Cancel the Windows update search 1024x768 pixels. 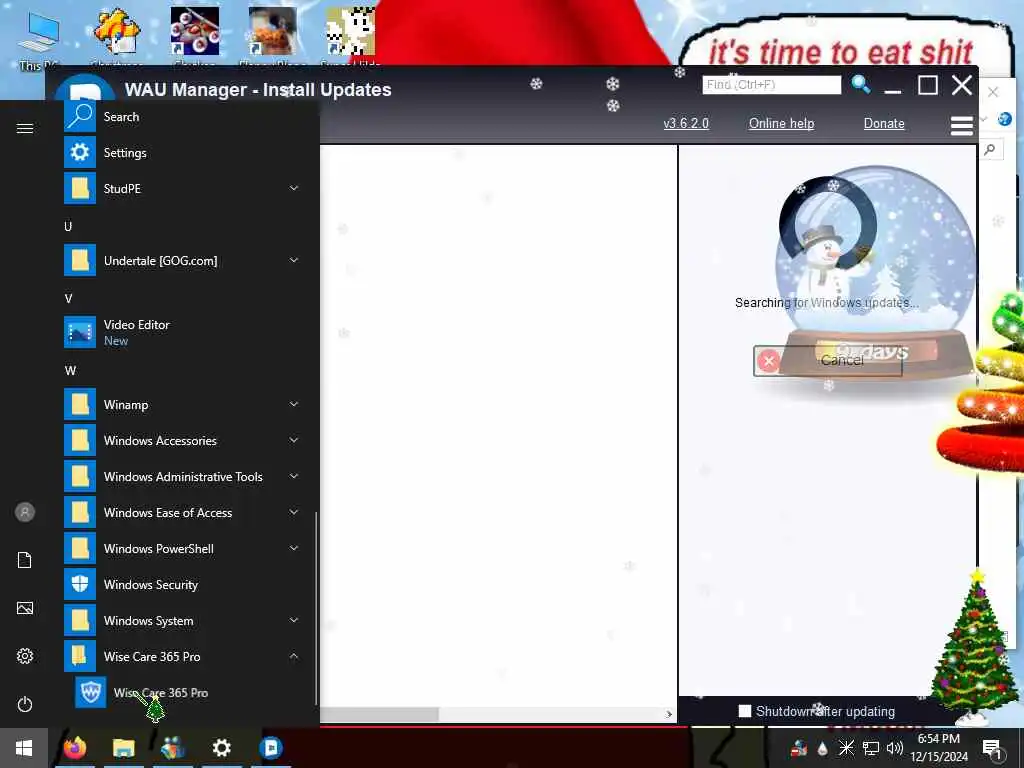[x=827, y=360]
